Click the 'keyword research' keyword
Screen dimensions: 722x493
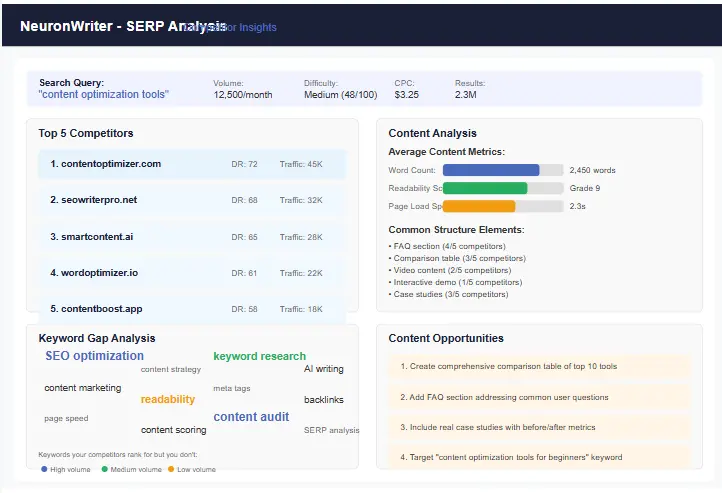(x=259, y=356)
